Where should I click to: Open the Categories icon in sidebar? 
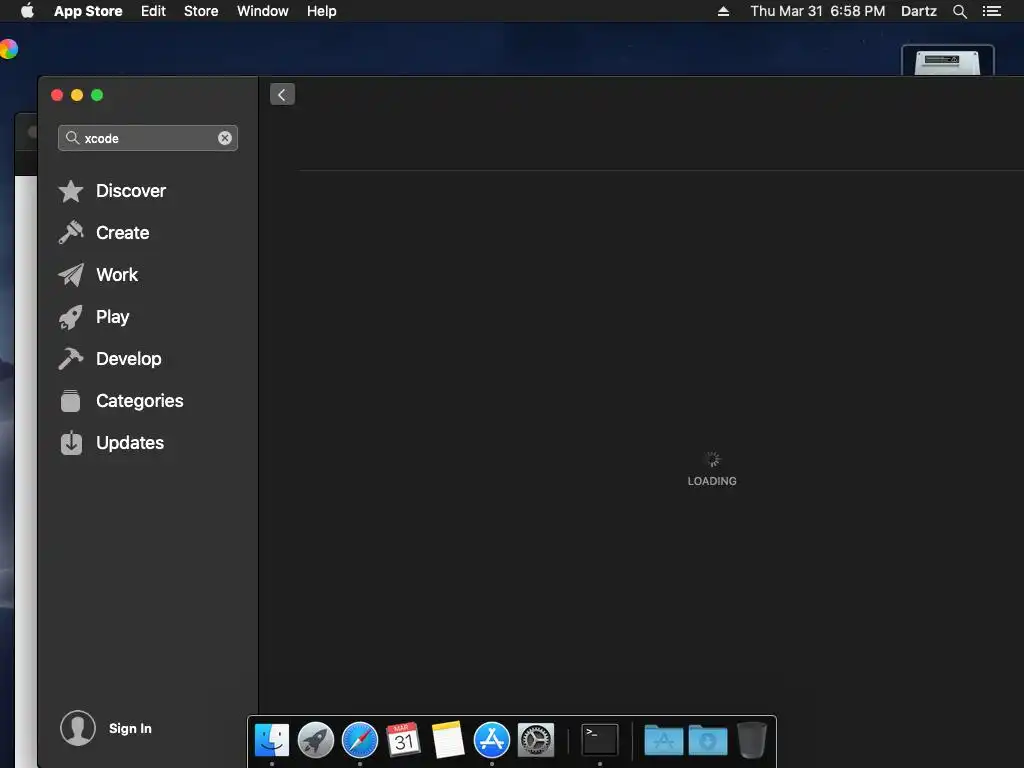coord(71,401)
